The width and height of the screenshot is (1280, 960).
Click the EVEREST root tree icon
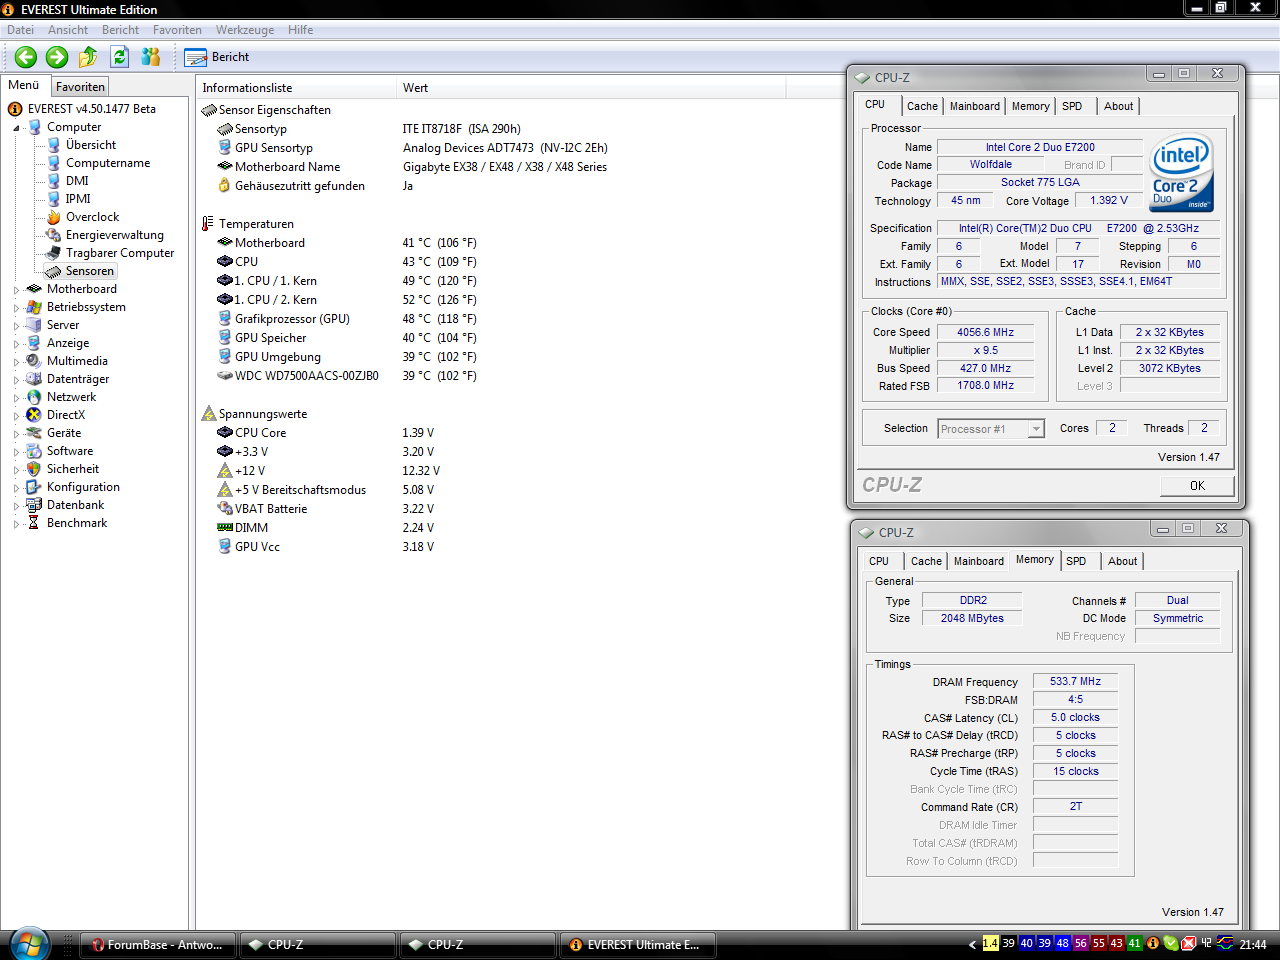[x=15, y=109]
